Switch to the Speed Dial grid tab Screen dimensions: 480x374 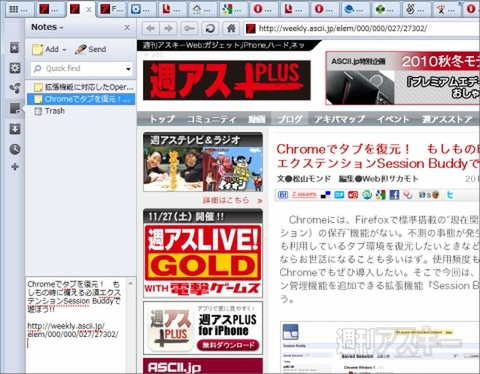pyautogui.click(x=19, y=9)
